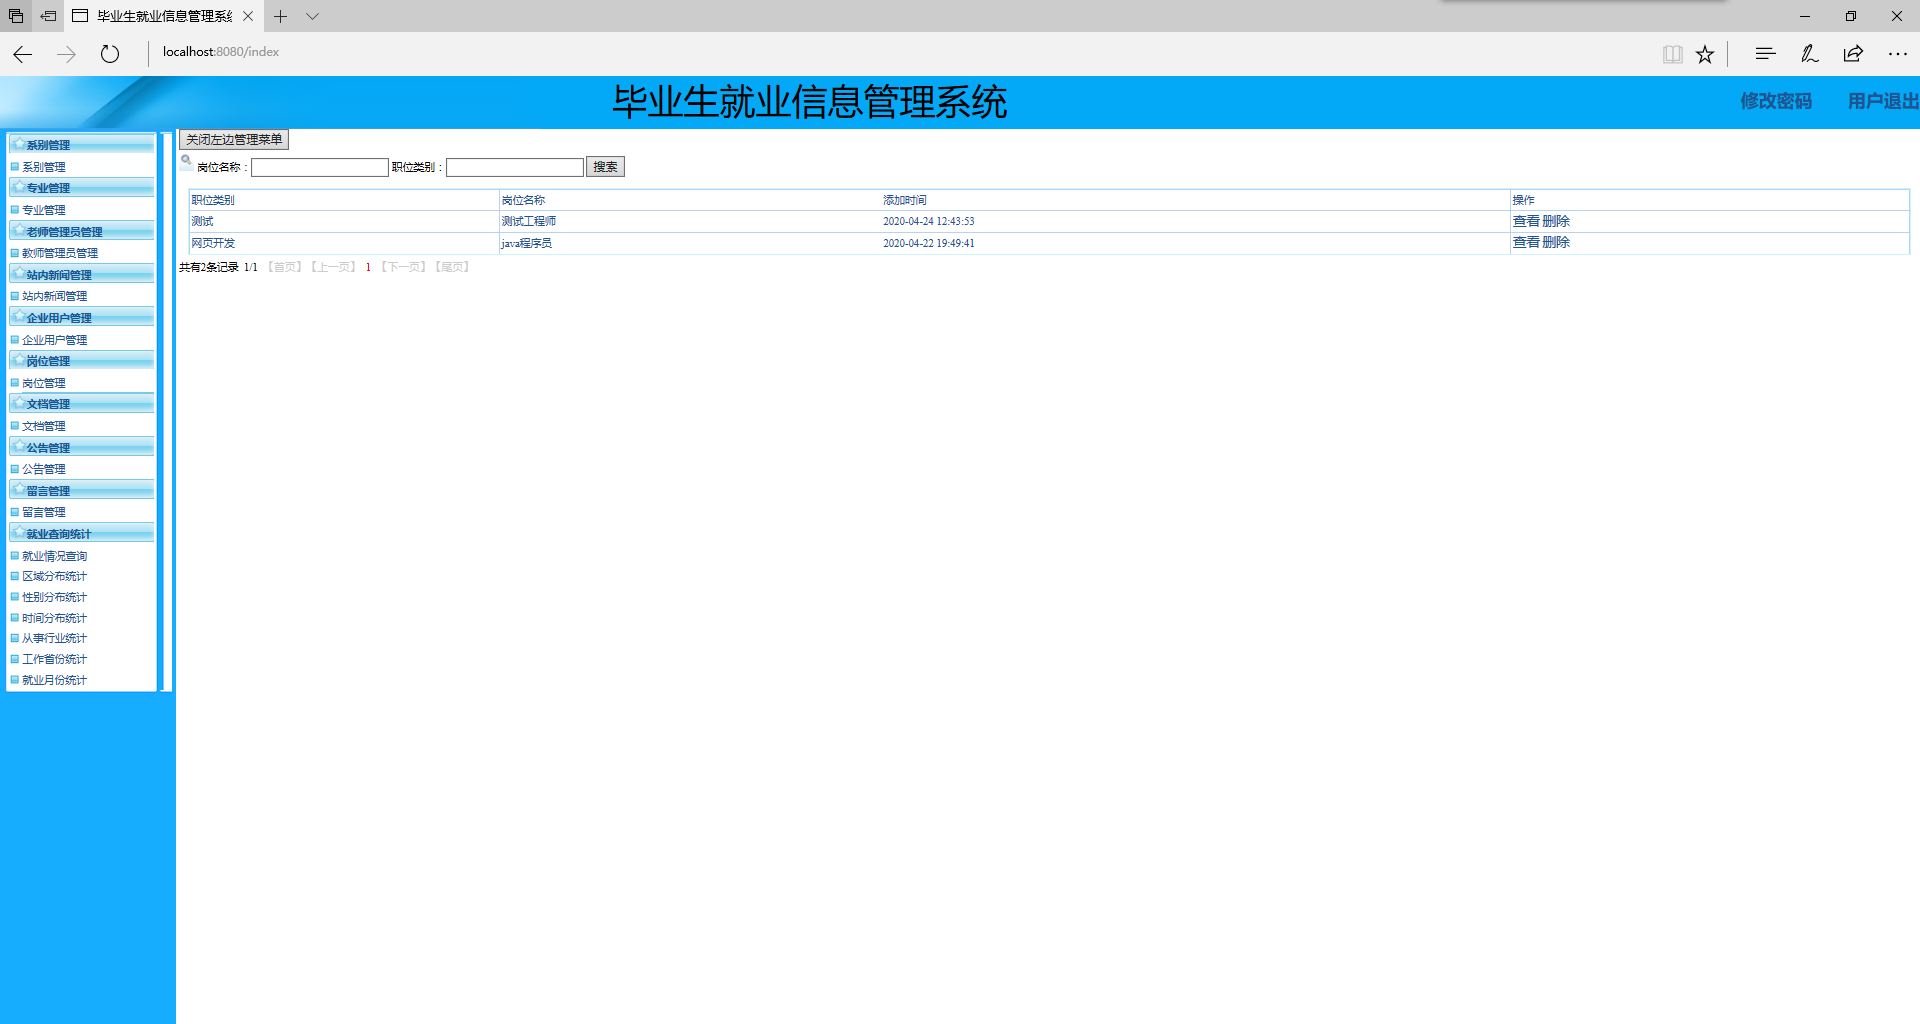Click the set these tabs aside icon
The width and height of the screenshot is (1920, 1024).
click(48, 16)
